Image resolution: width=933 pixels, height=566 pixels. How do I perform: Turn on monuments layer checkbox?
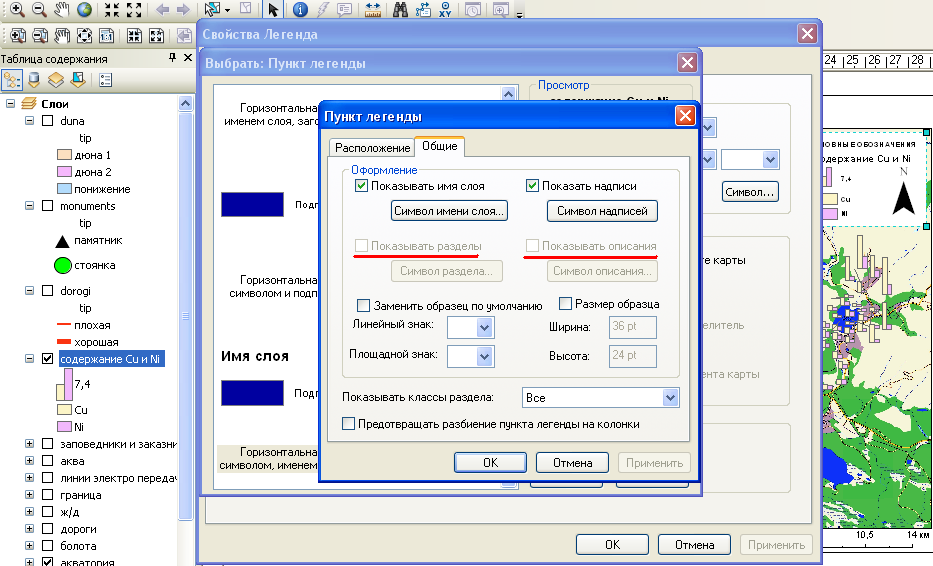pyautogui.click(x=48, y=206)
